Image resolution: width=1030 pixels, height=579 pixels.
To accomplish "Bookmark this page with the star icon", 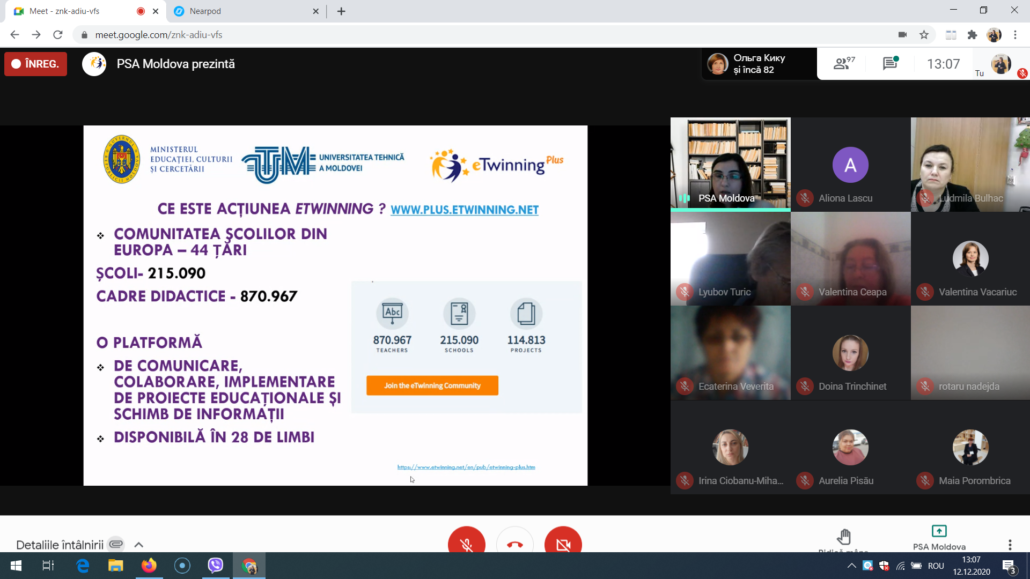I will (924, 34).
